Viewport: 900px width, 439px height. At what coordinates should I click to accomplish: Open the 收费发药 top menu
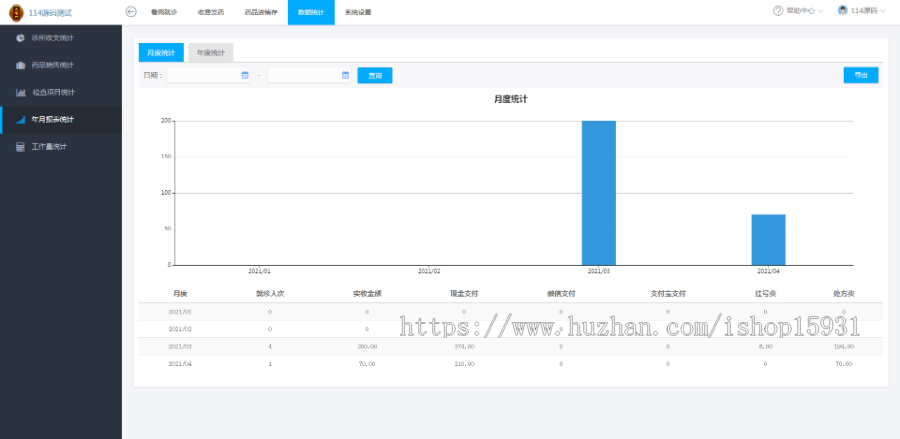click(211, 12)
